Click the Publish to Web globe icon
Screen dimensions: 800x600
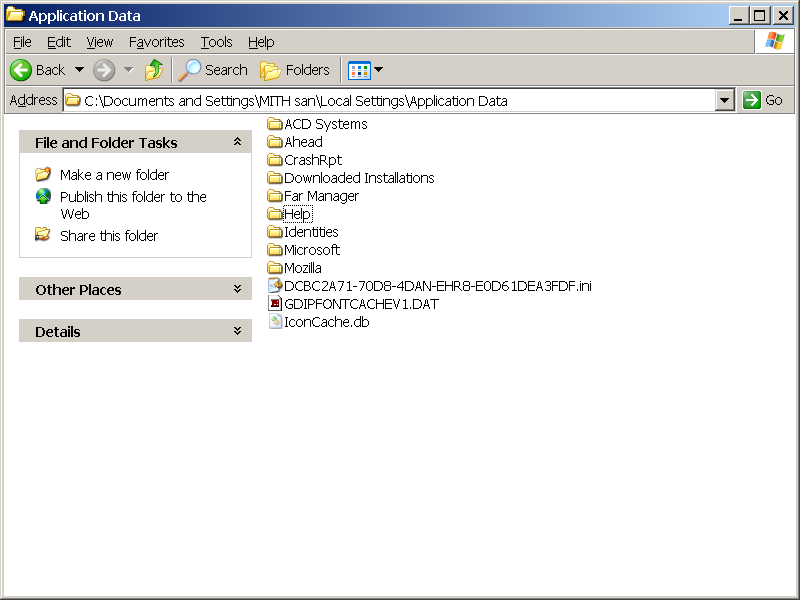[43, 196]
